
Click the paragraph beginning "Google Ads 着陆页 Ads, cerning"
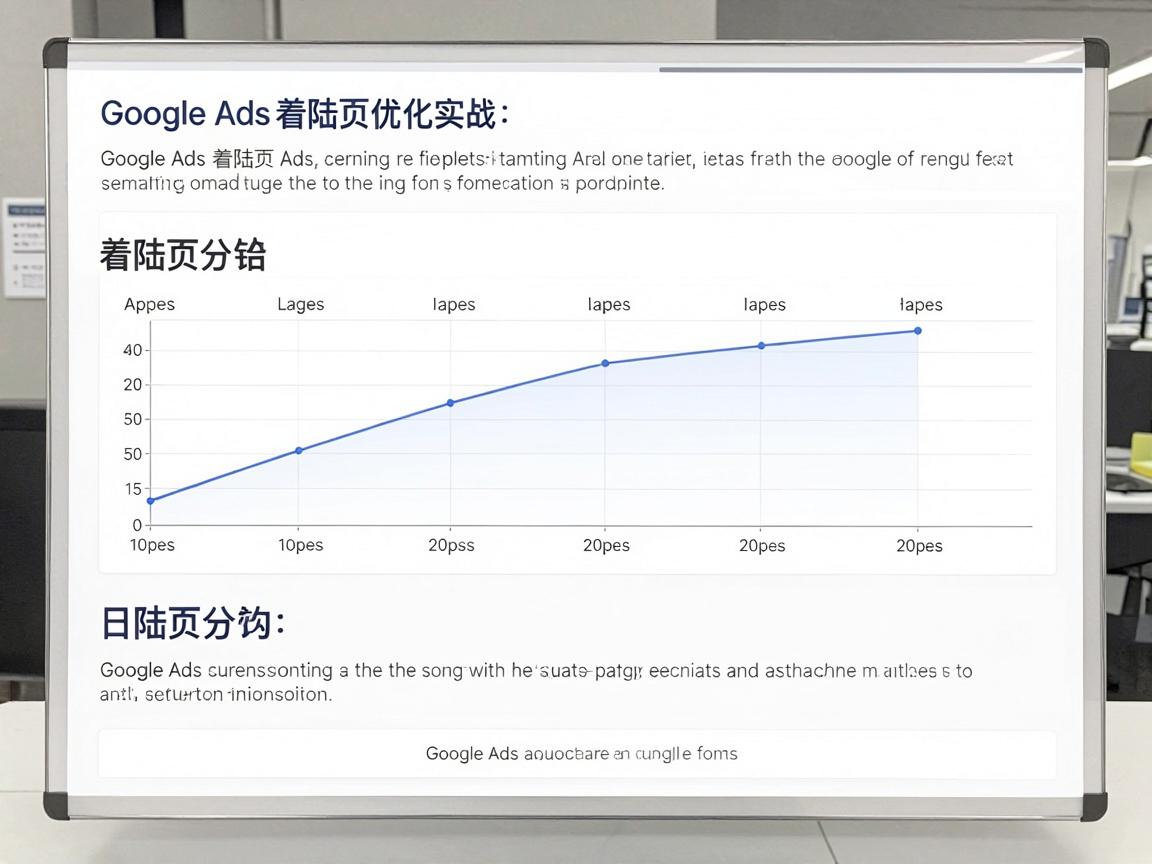click(x=556, y=170)
